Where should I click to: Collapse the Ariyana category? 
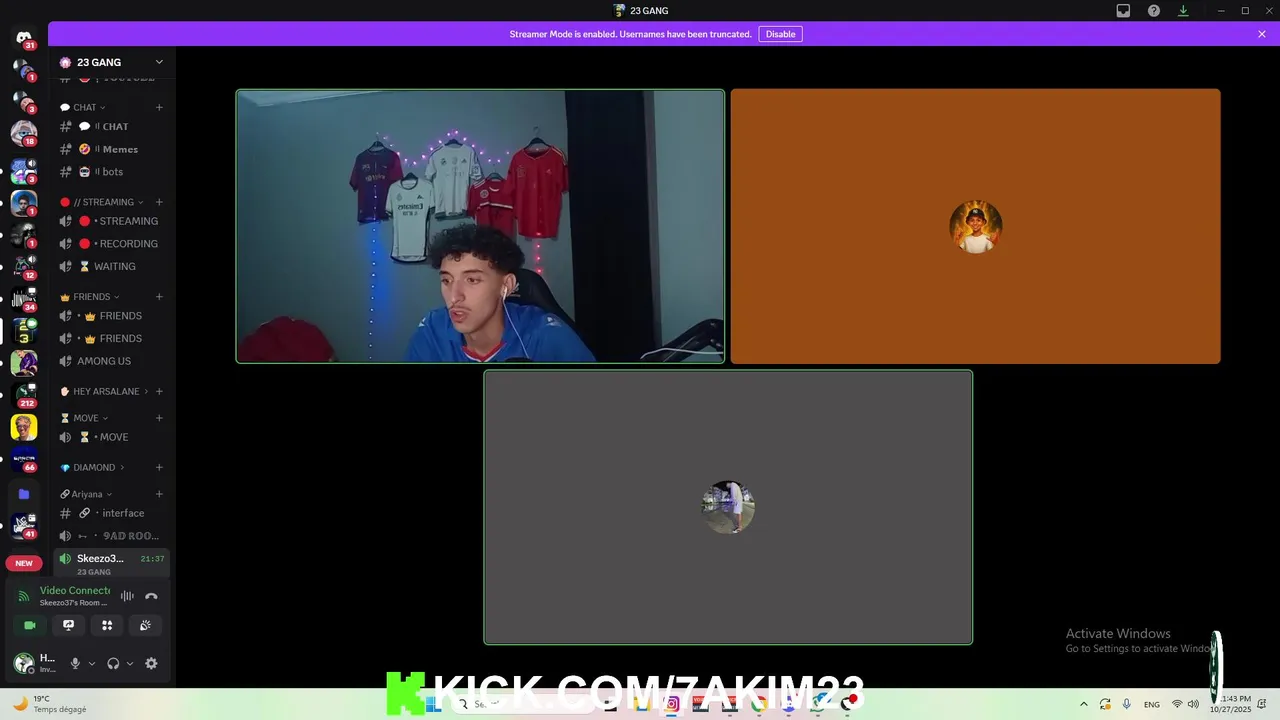86,494
